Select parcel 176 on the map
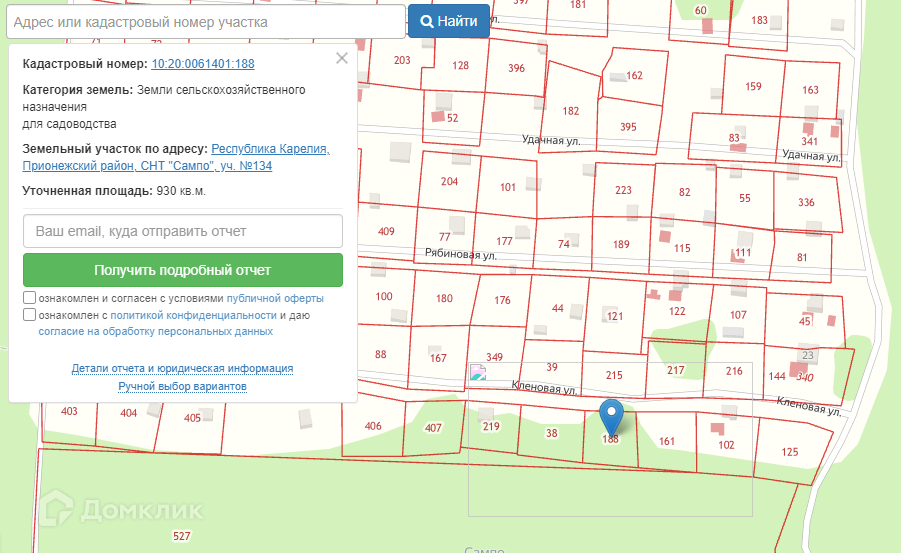 point(502,300)
